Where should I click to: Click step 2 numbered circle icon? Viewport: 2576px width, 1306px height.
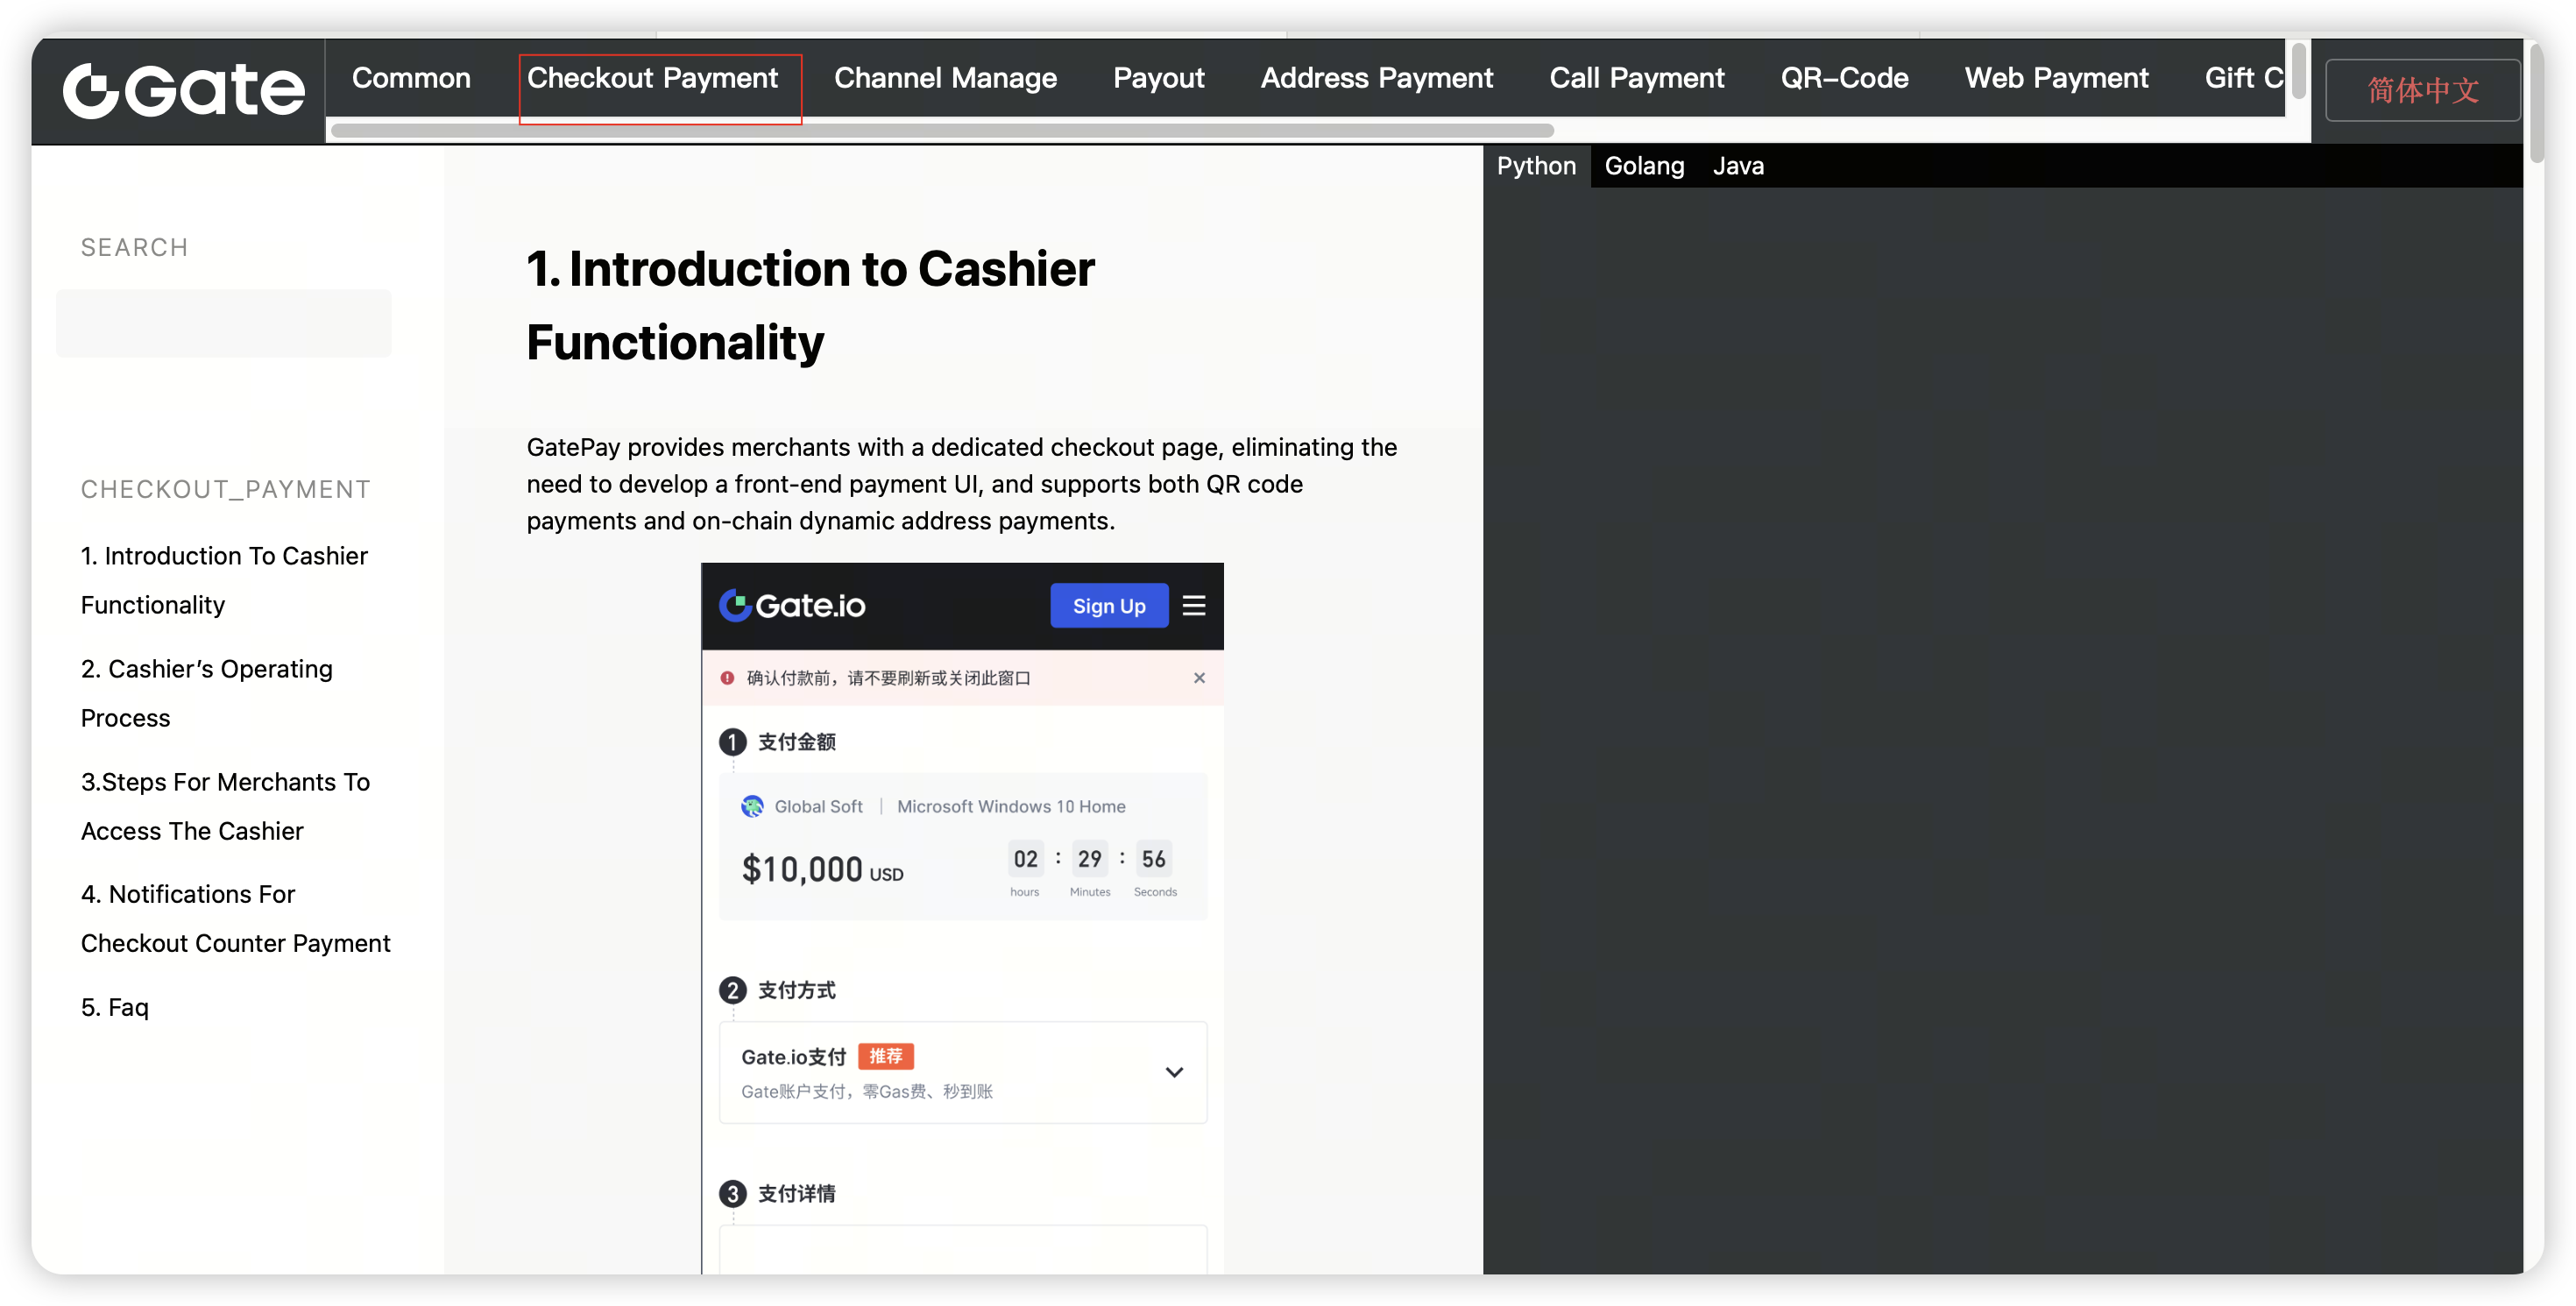(732, 990)
